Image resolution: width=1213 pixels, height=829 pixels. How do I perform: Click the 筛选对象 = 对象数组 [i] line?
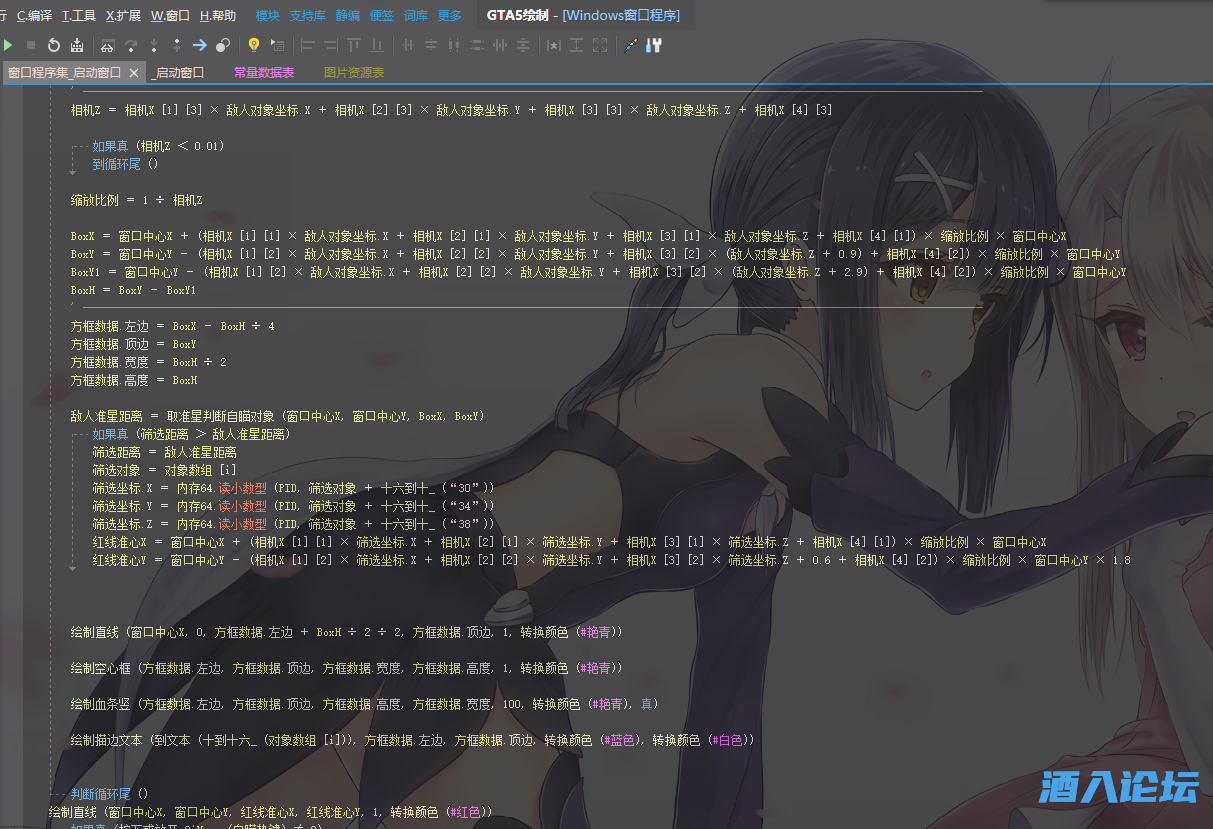click(164, 471)
